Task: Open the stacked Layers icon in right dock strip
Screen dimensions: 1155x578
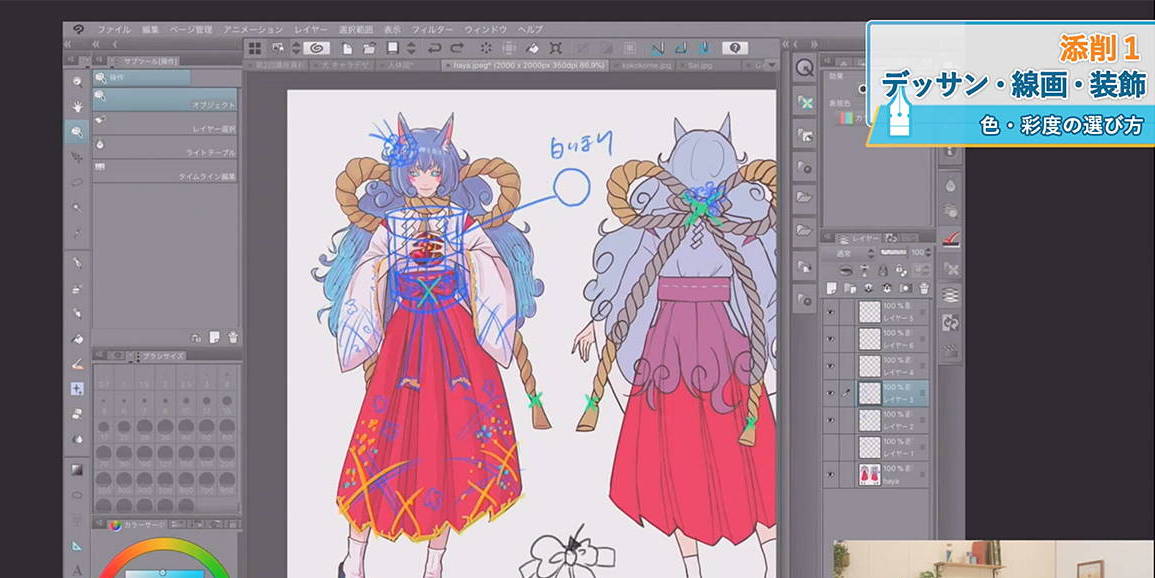Action: tap(950, 296)
